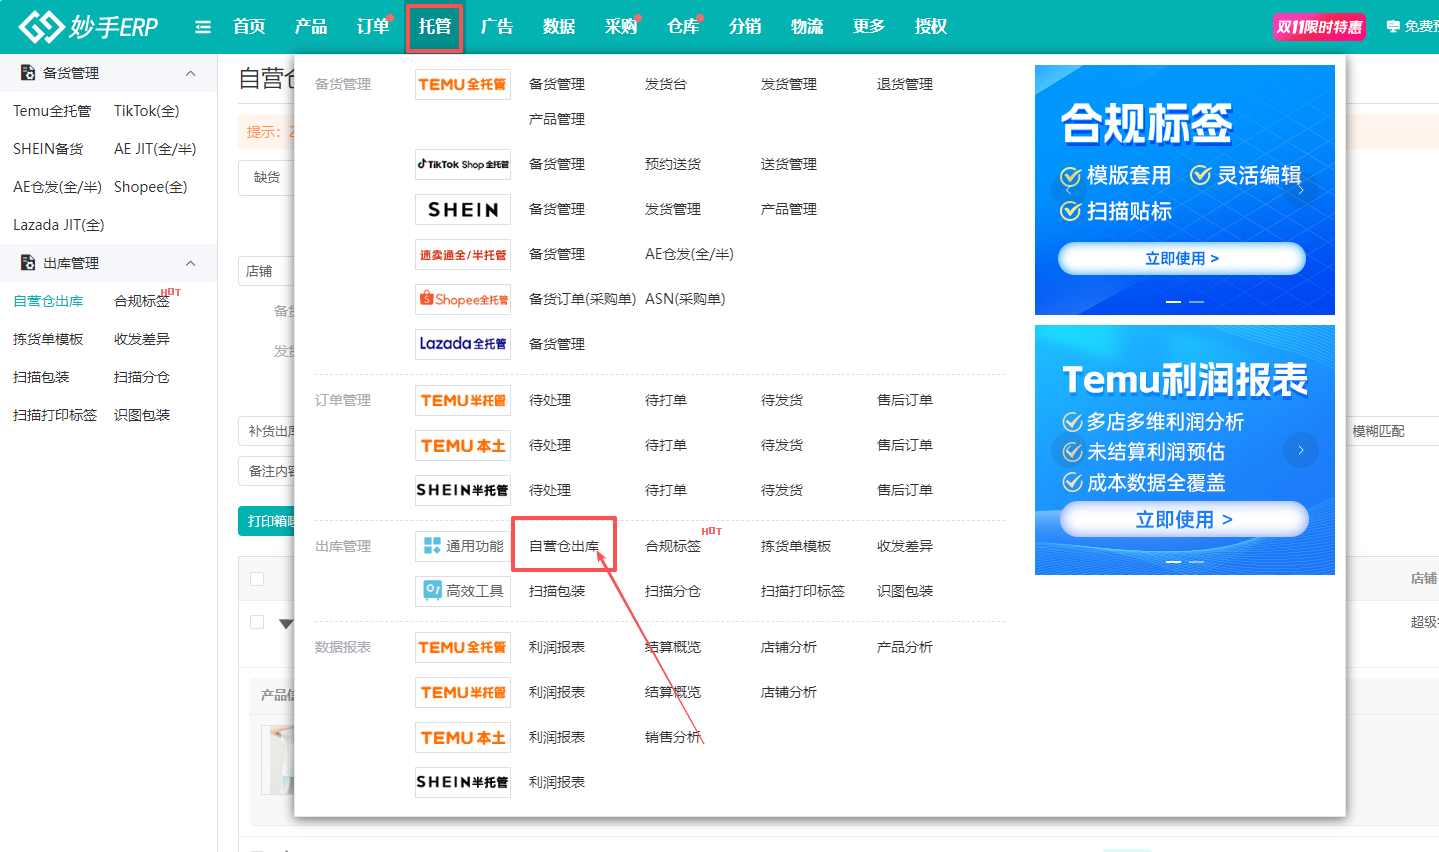Image resolution: width=1439 pixels, height=852 pixels.
Task: Tick the first row checkbox
Action: click(x=257, y=622)
